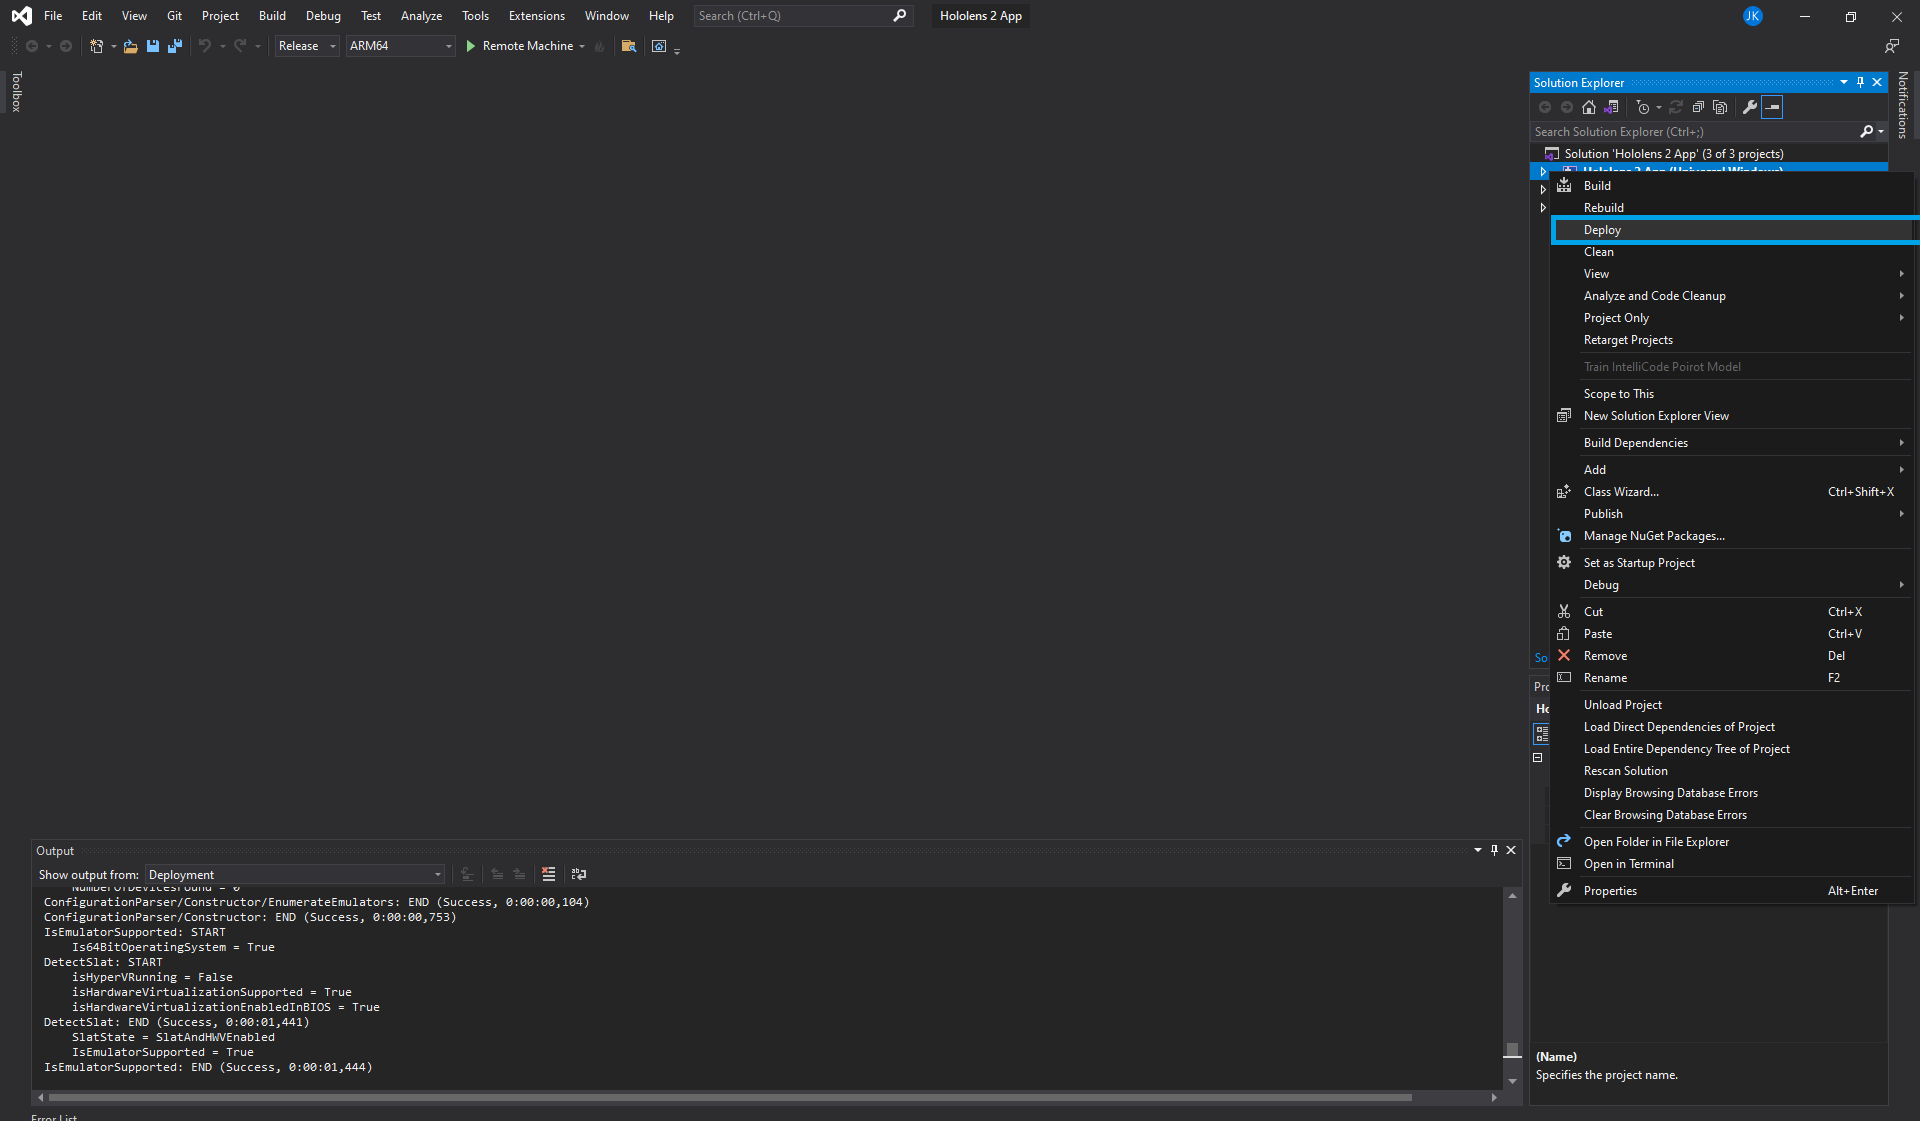
Task: Open Solution Explorer window options dropdown arrow
Action: [x=1844, y=82]
